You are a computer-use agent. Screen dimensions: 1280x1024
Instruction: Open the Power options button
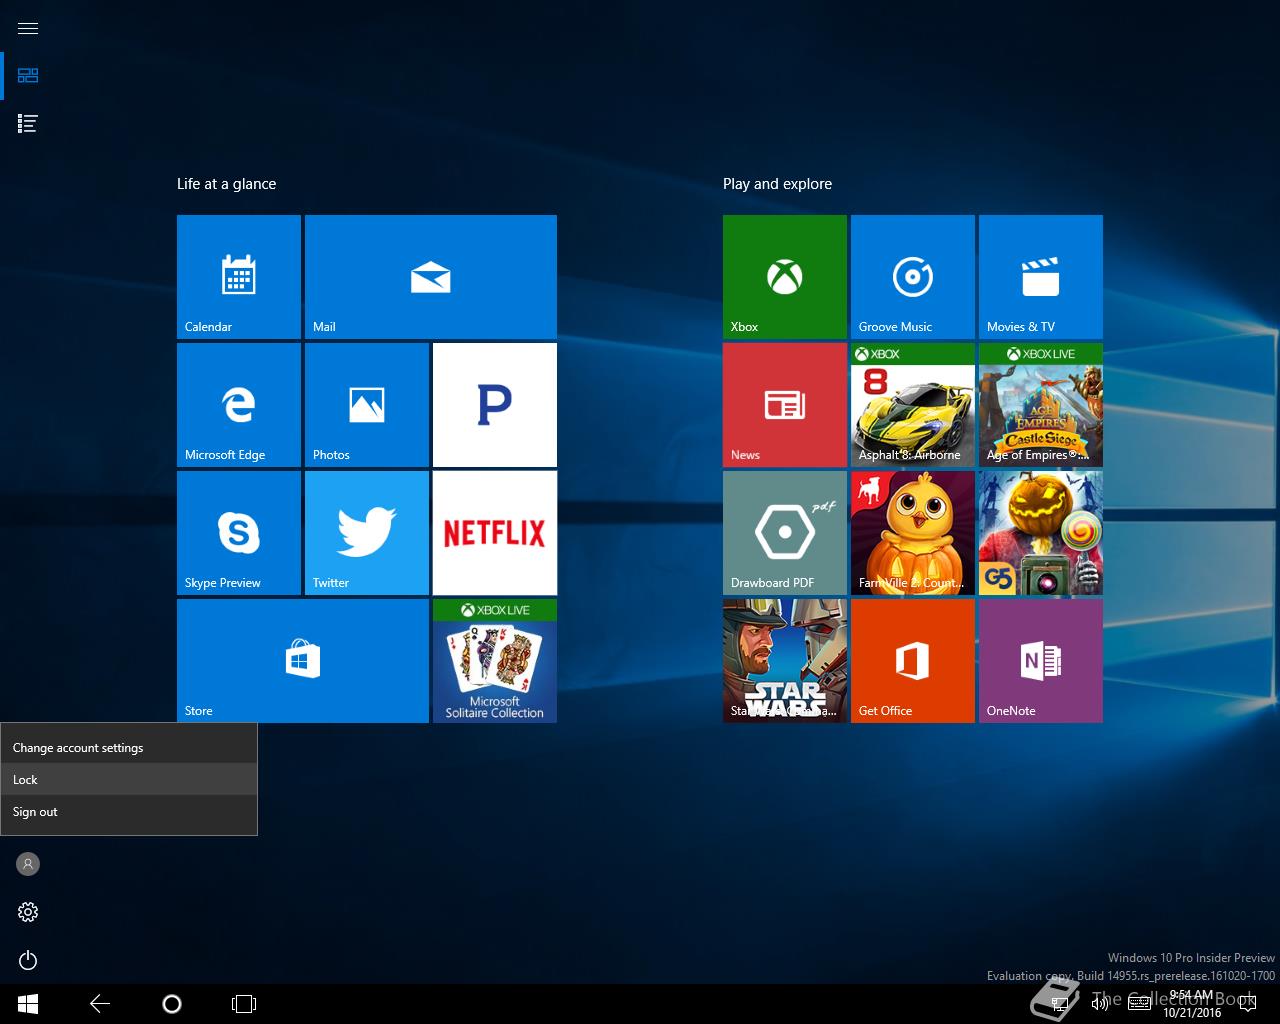(28, 960)
